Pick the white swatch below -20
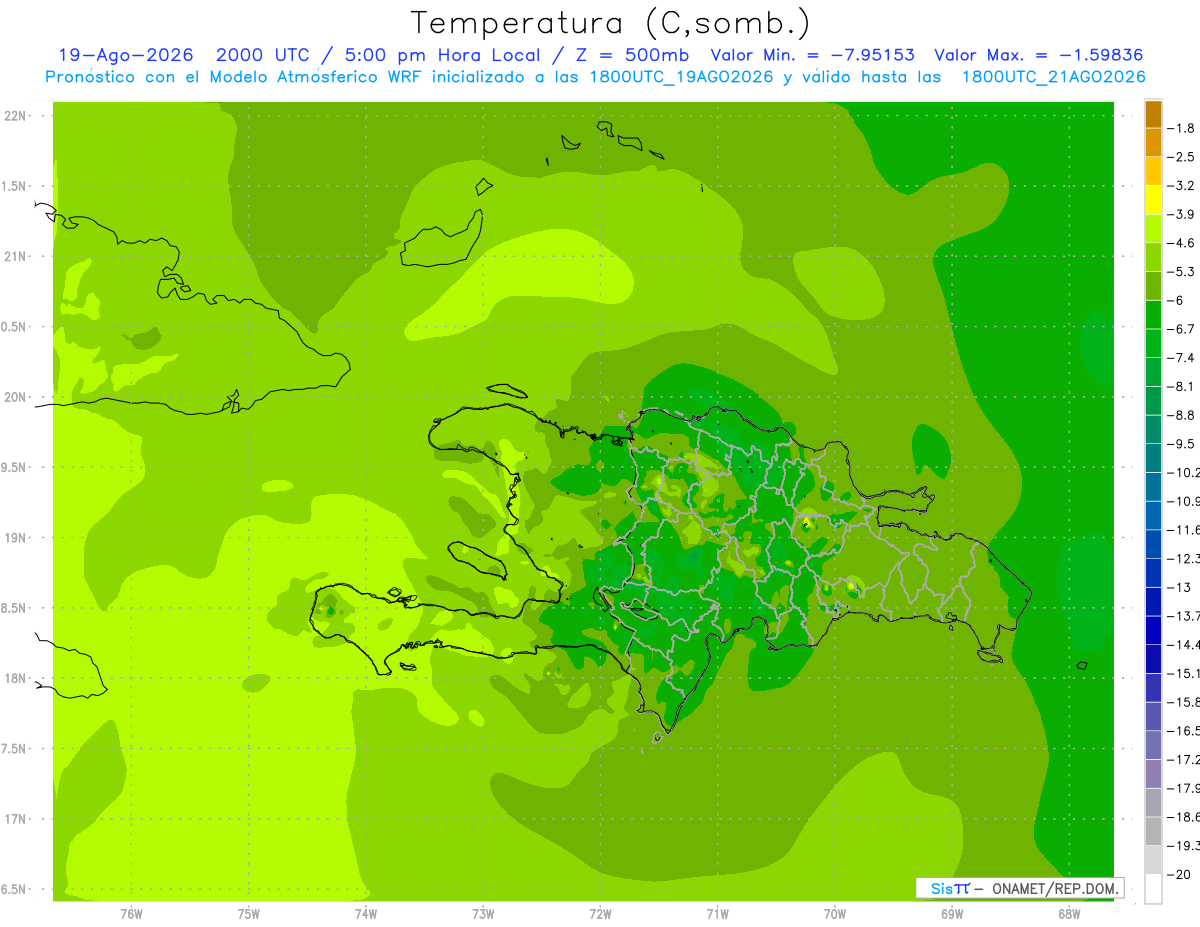The height and width of the screenshot is (927, 1200). coord(1153,889)
